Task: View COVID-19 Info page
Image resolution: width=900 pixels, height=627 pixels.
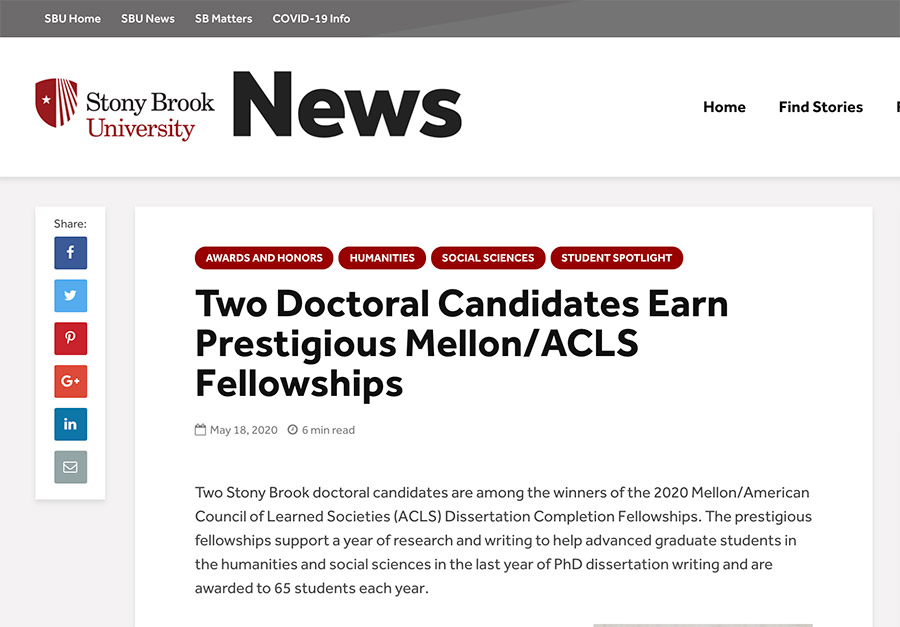Action: (311, 18)
